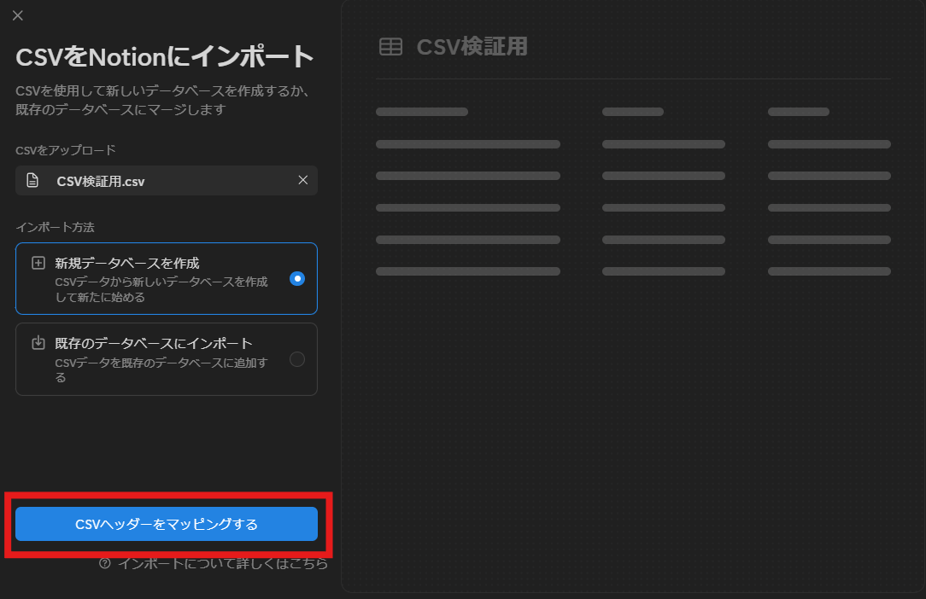Image resolution: width=926 pixels, height=599 pixels.
Task: Click the 新規データベースを作成 option title
Action: coord(127,263)
